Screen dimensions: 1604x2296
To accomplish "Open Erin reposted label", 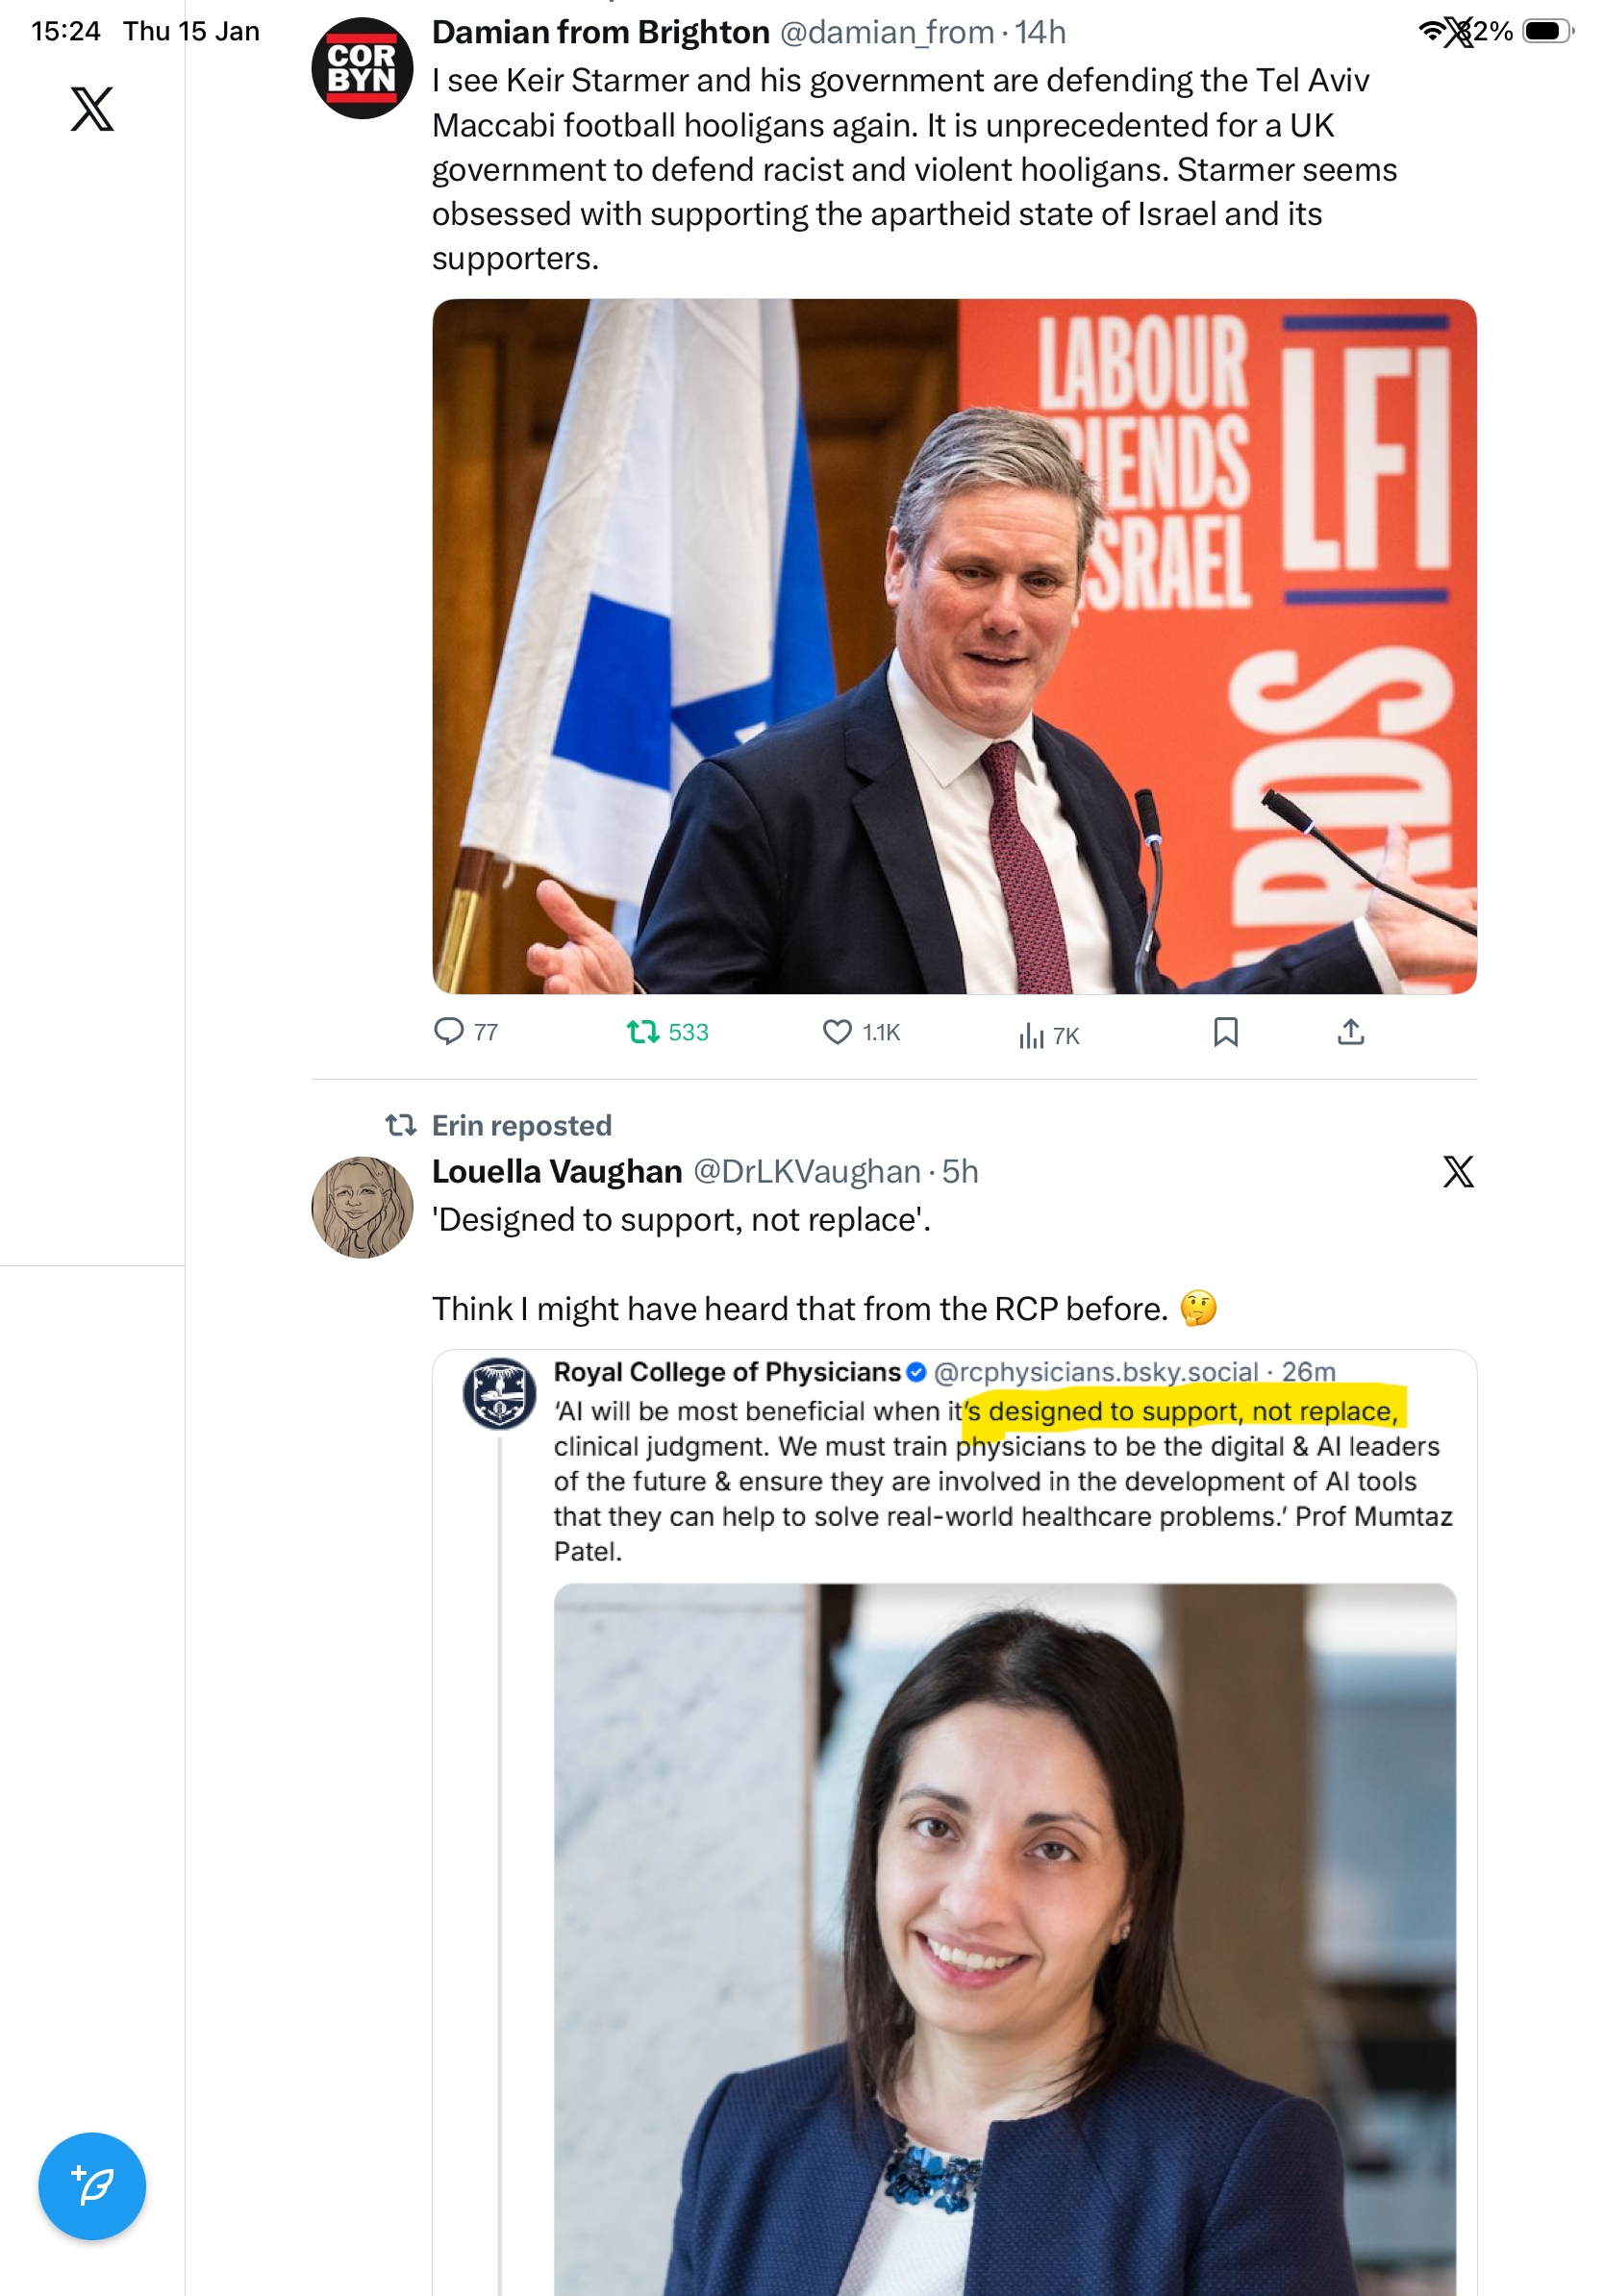I will [x=521, y=1125].
